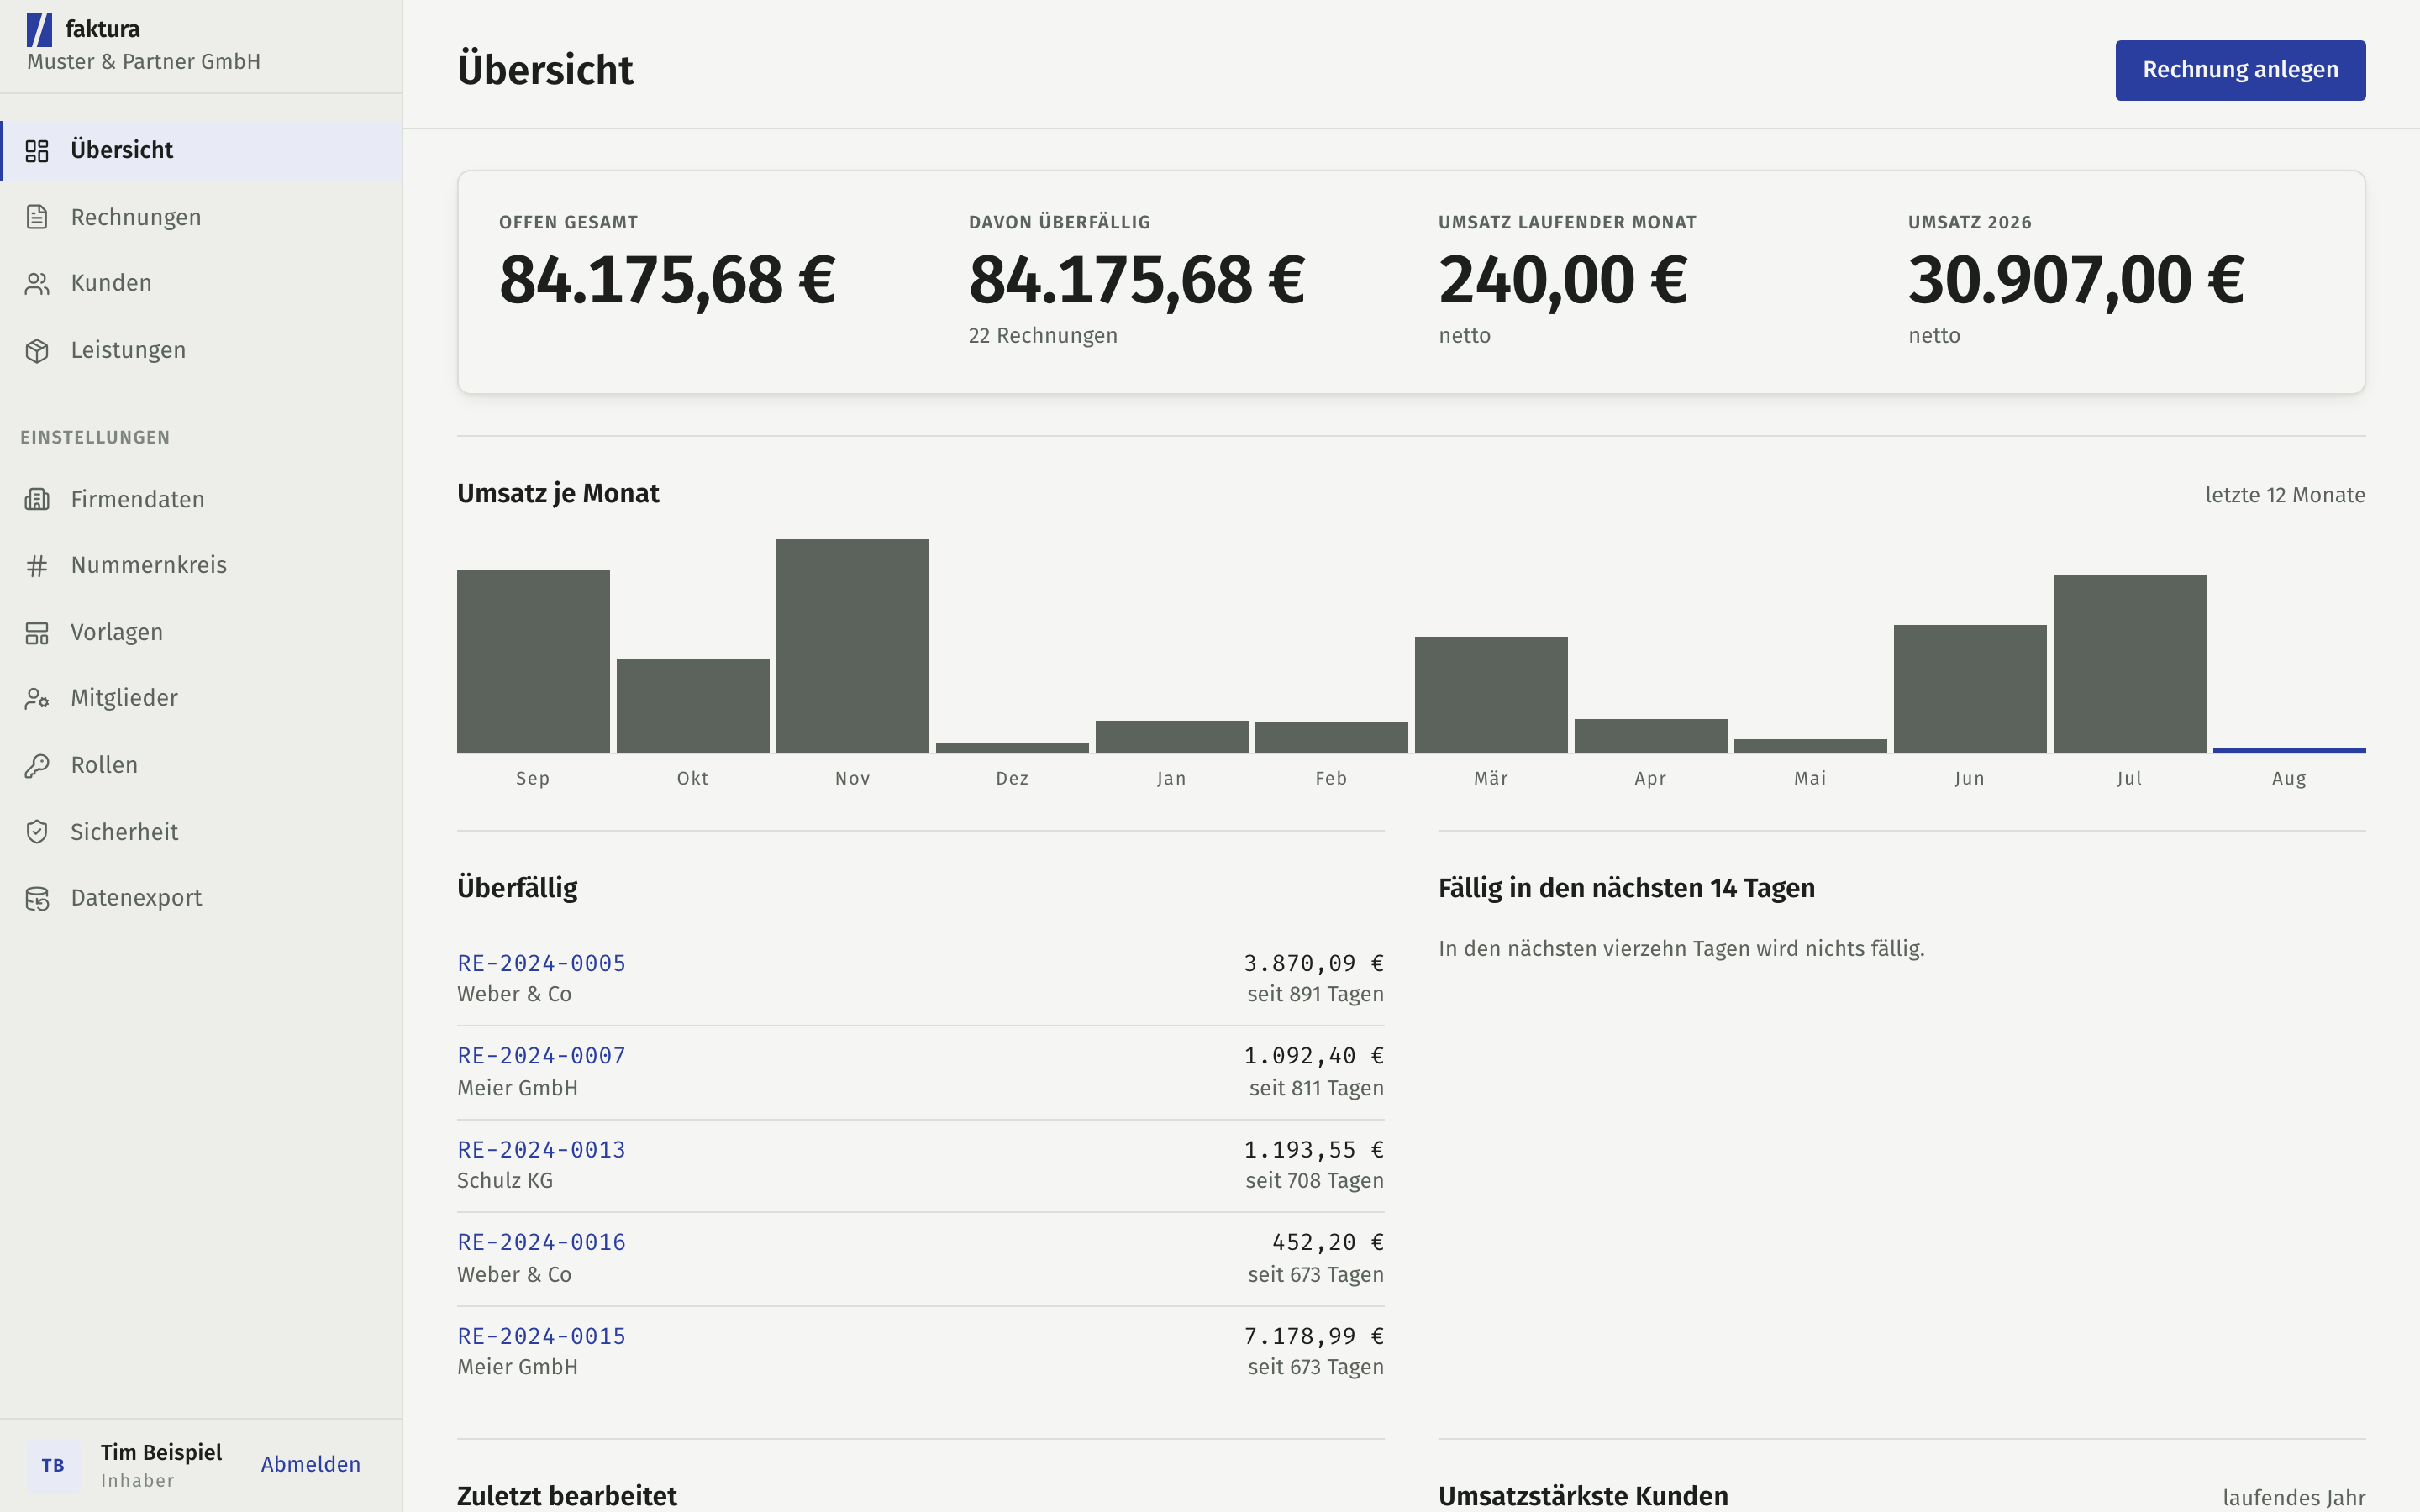Open Leistungen in the sidebar
Viewport: 2420px width, 1512px height.
tap(201, 351)
